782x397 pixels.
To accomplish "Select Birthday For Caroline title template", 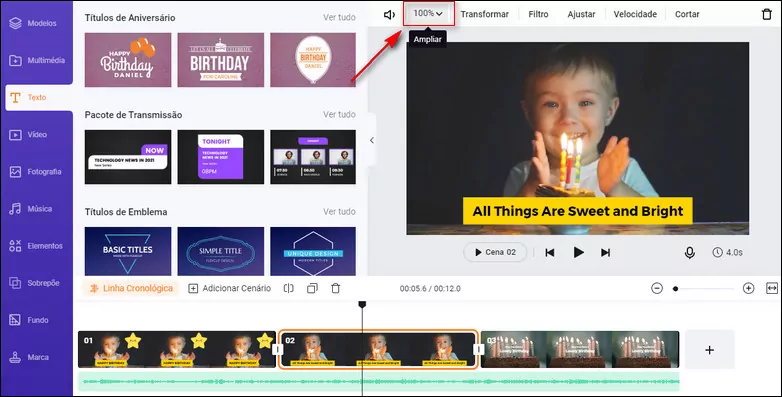I will [x=220, y=60].
